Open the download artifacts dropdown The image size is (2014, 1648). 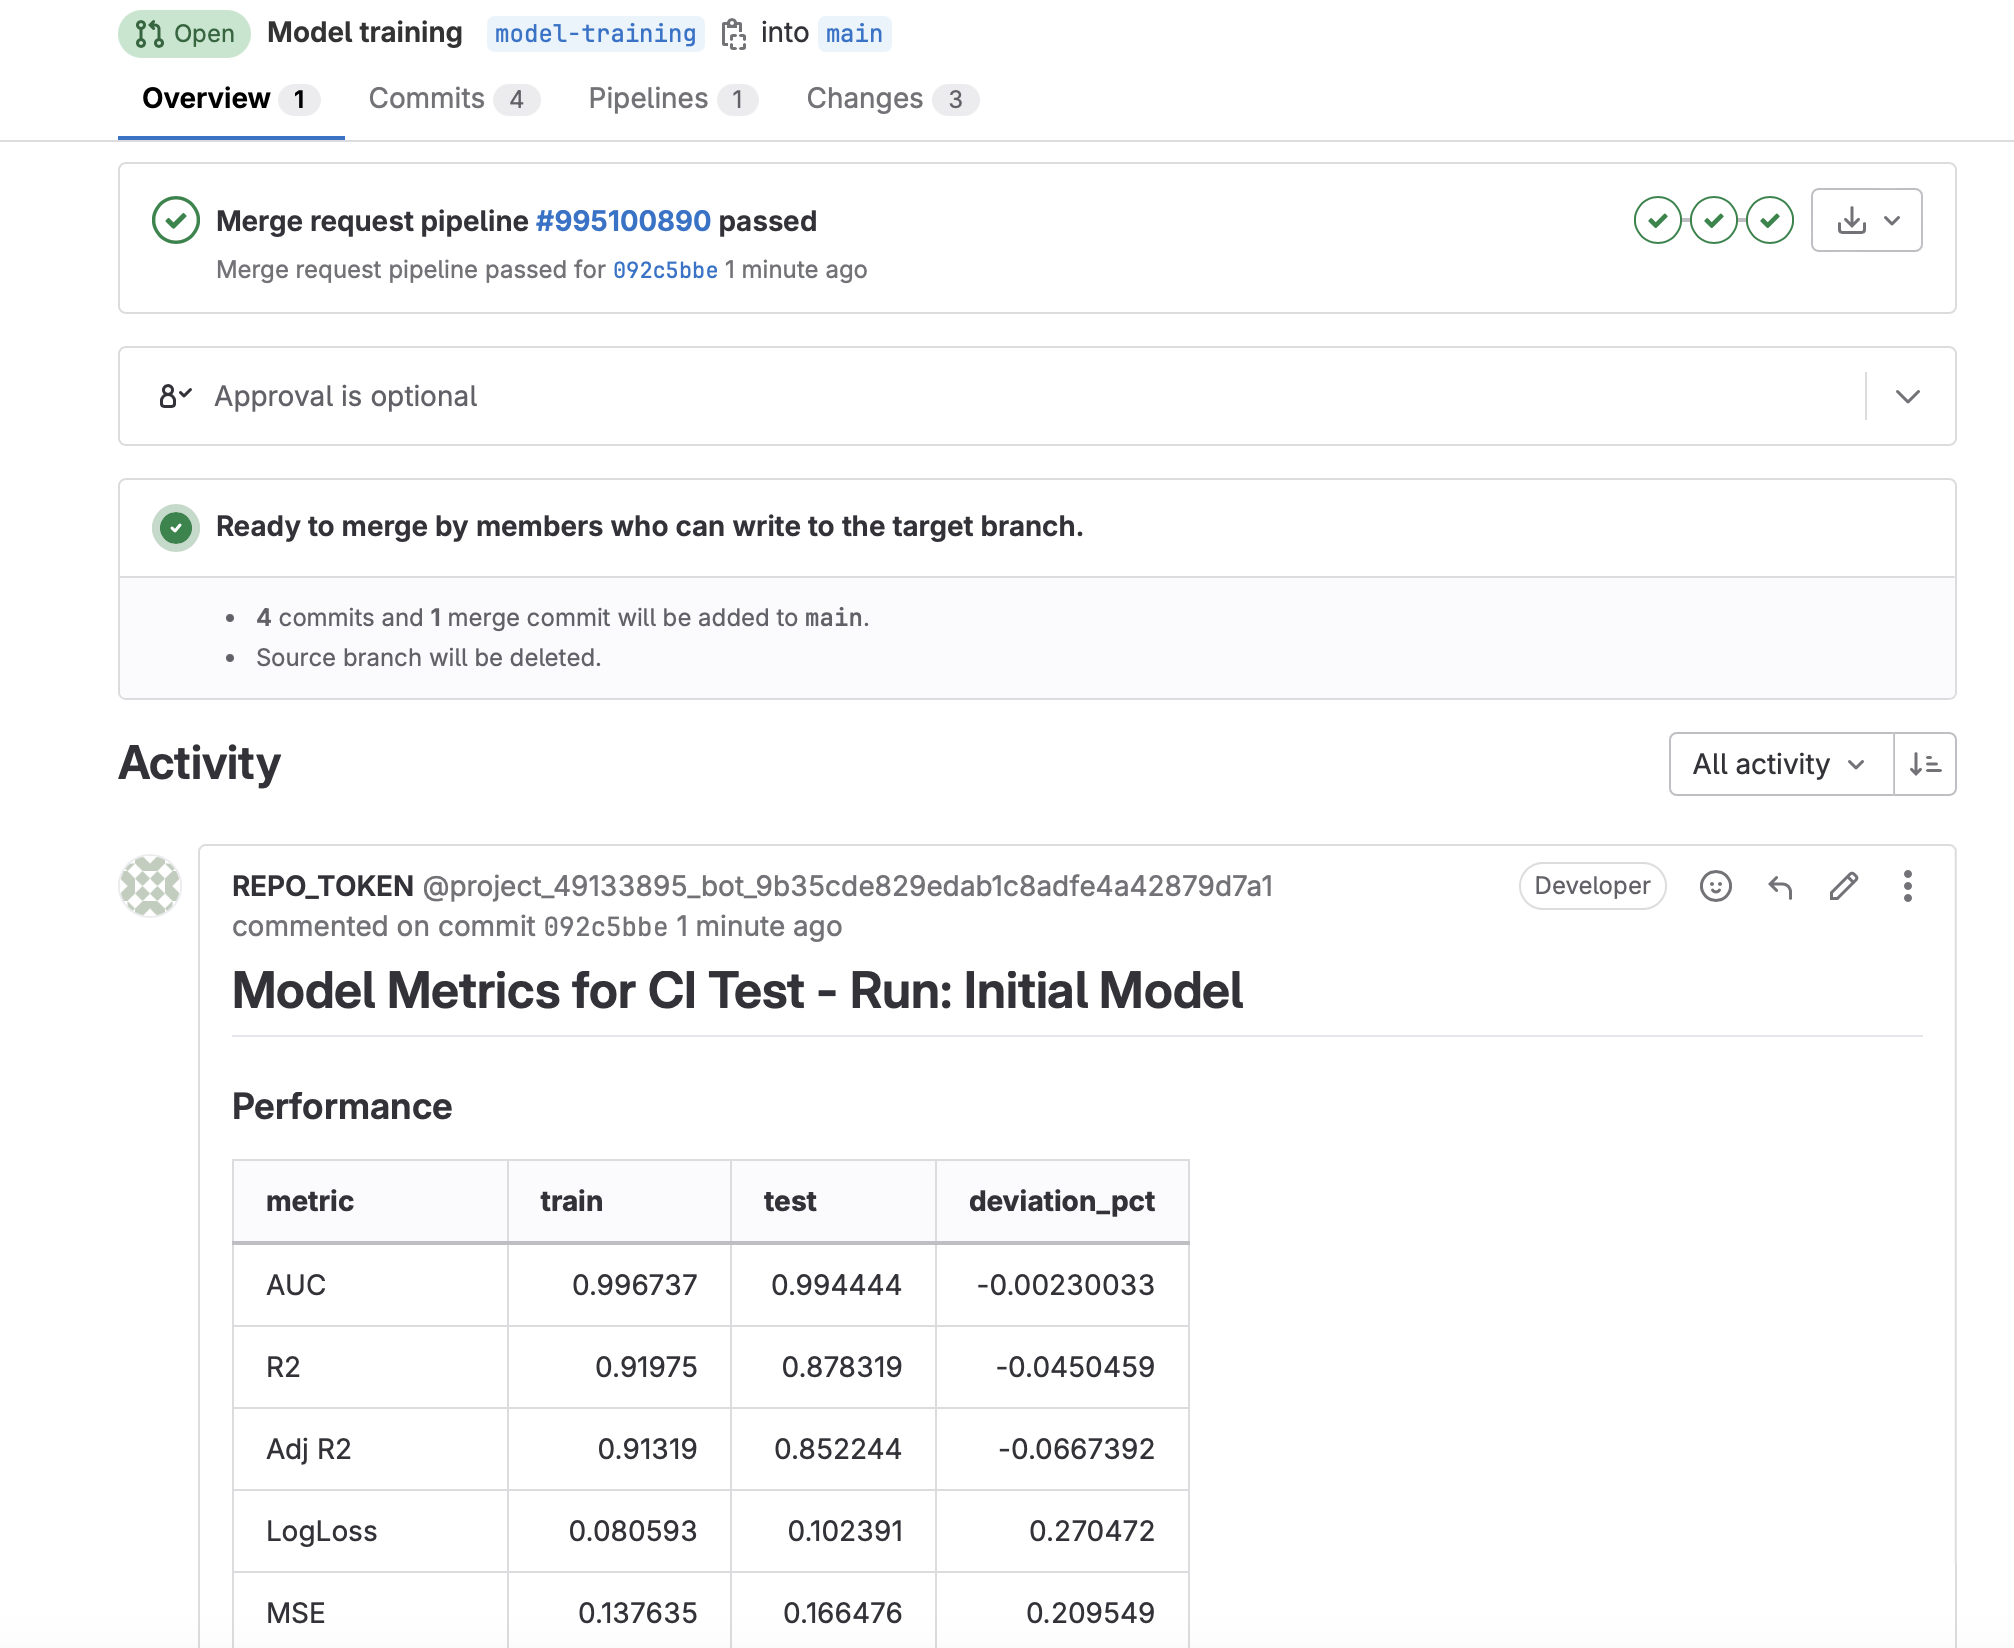click(x=1866, y=220)
